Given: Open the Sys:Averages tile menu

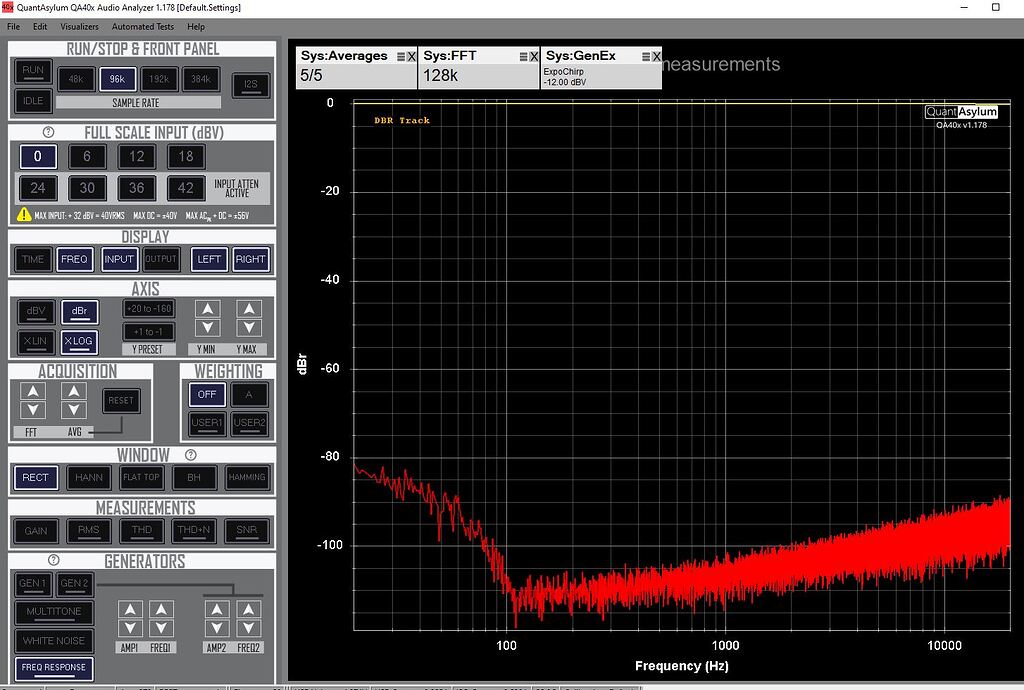Looking at the screenshot, I should pyautogui.click(x=401, y=57).
